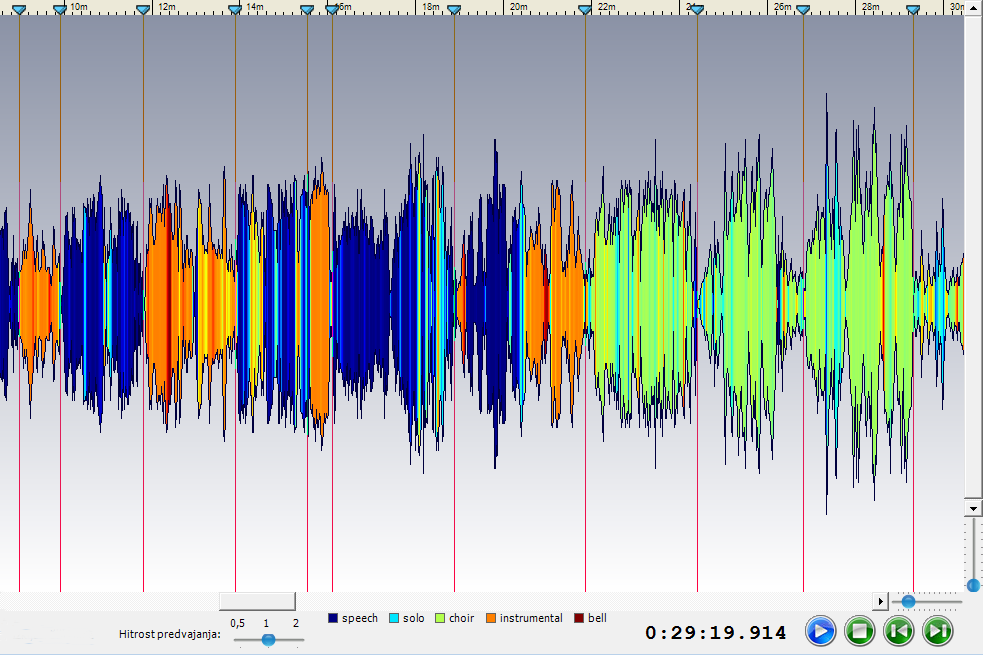Click the 18m label on the time ruler
Image resolution: width=983 pixels, height=655 pixels.
(431, 6)
